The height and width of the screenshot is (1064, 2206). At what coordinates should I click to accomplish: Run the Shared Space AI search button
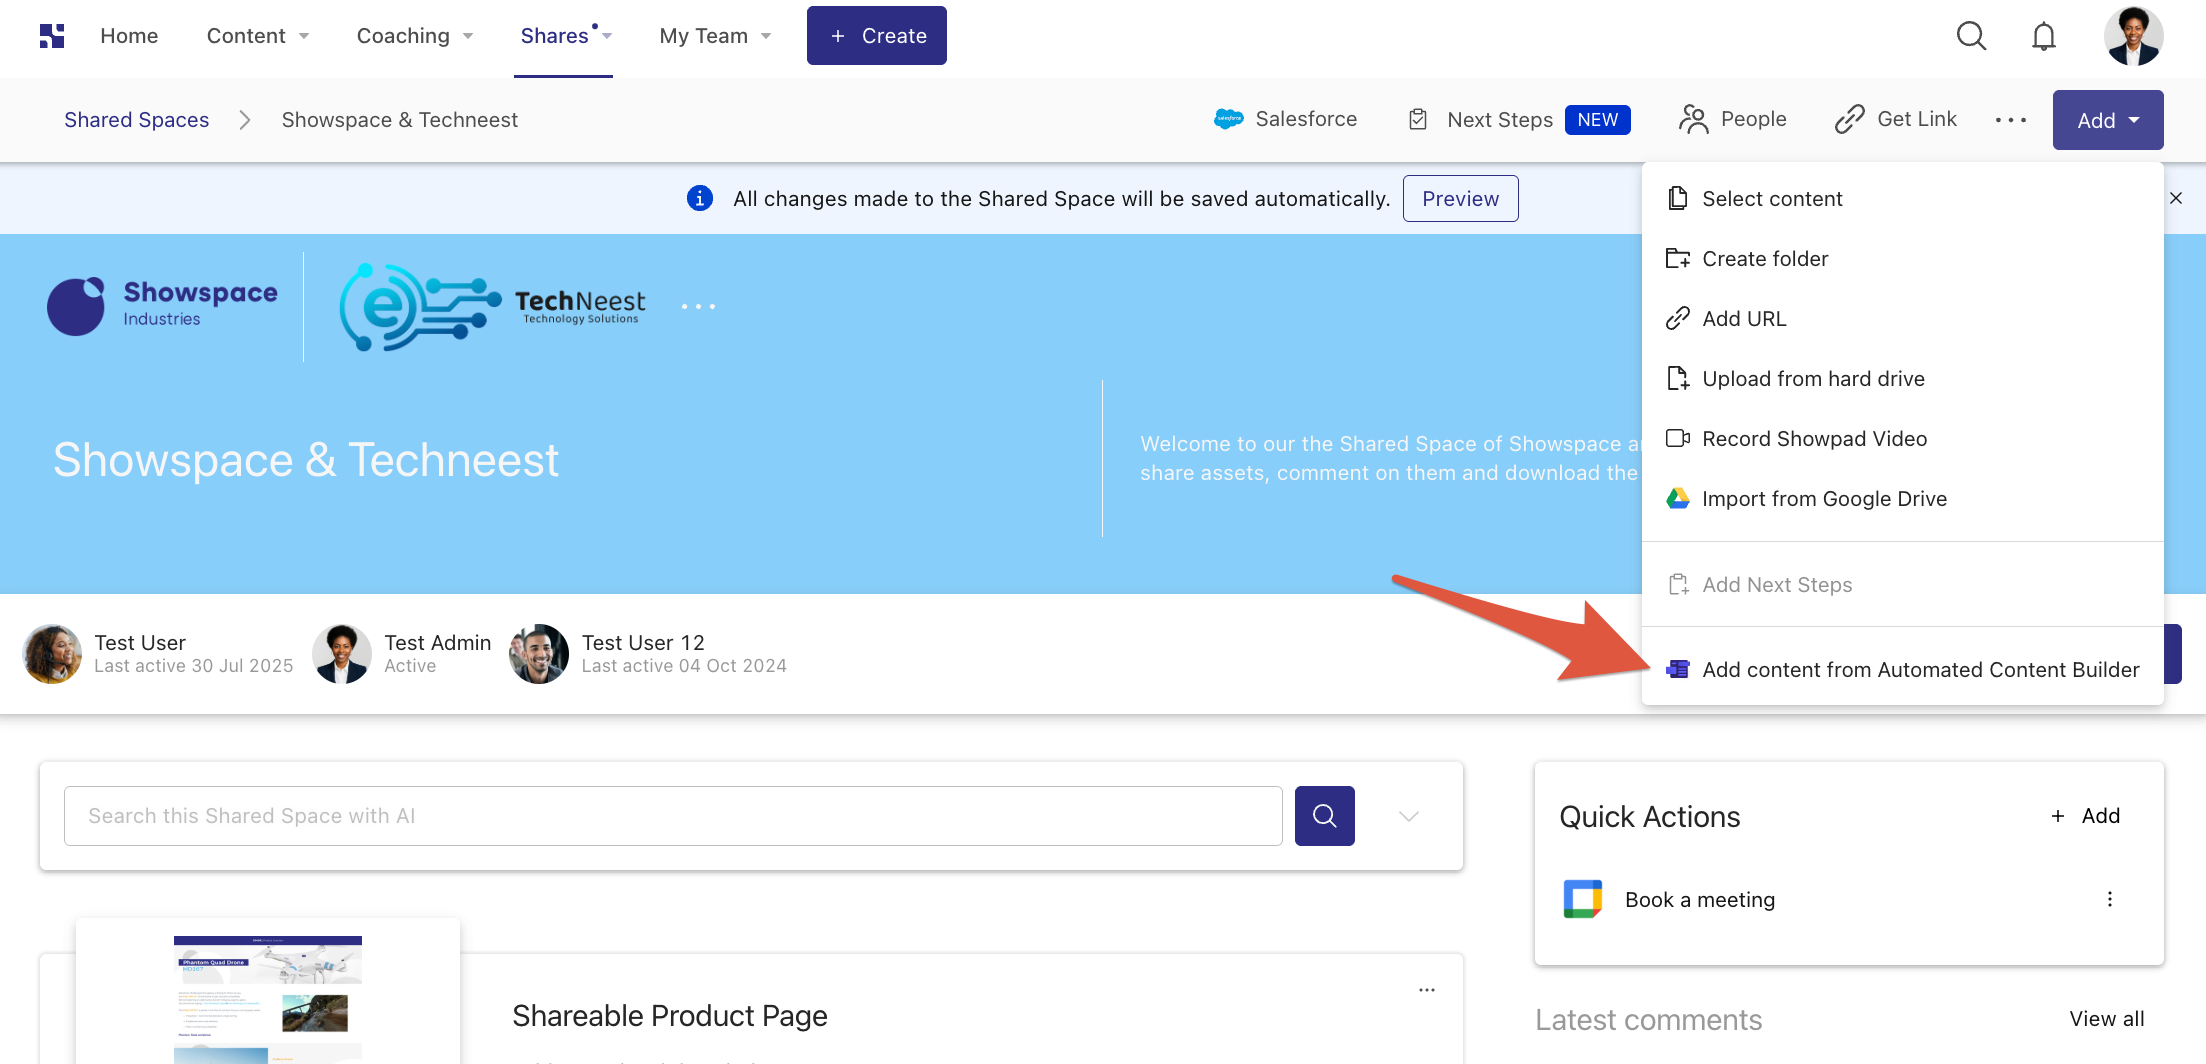point(1325,816)
